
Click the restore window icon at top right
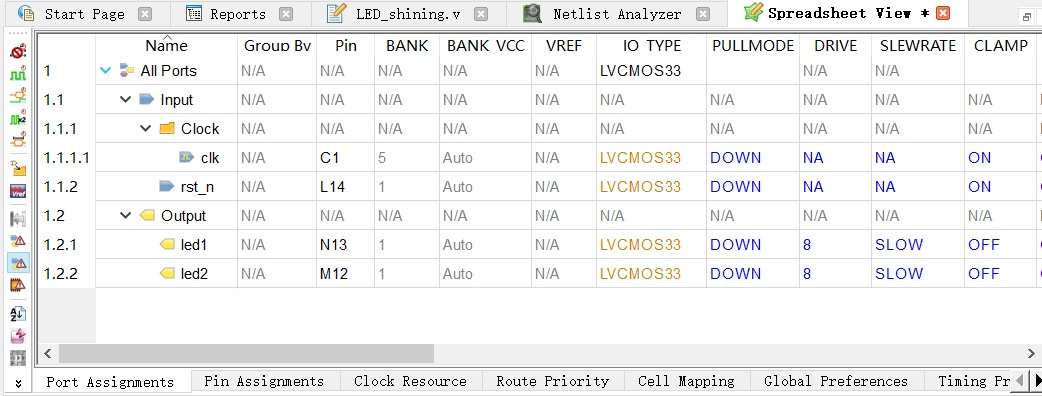pyautogui.click(x=1026, y=17)
